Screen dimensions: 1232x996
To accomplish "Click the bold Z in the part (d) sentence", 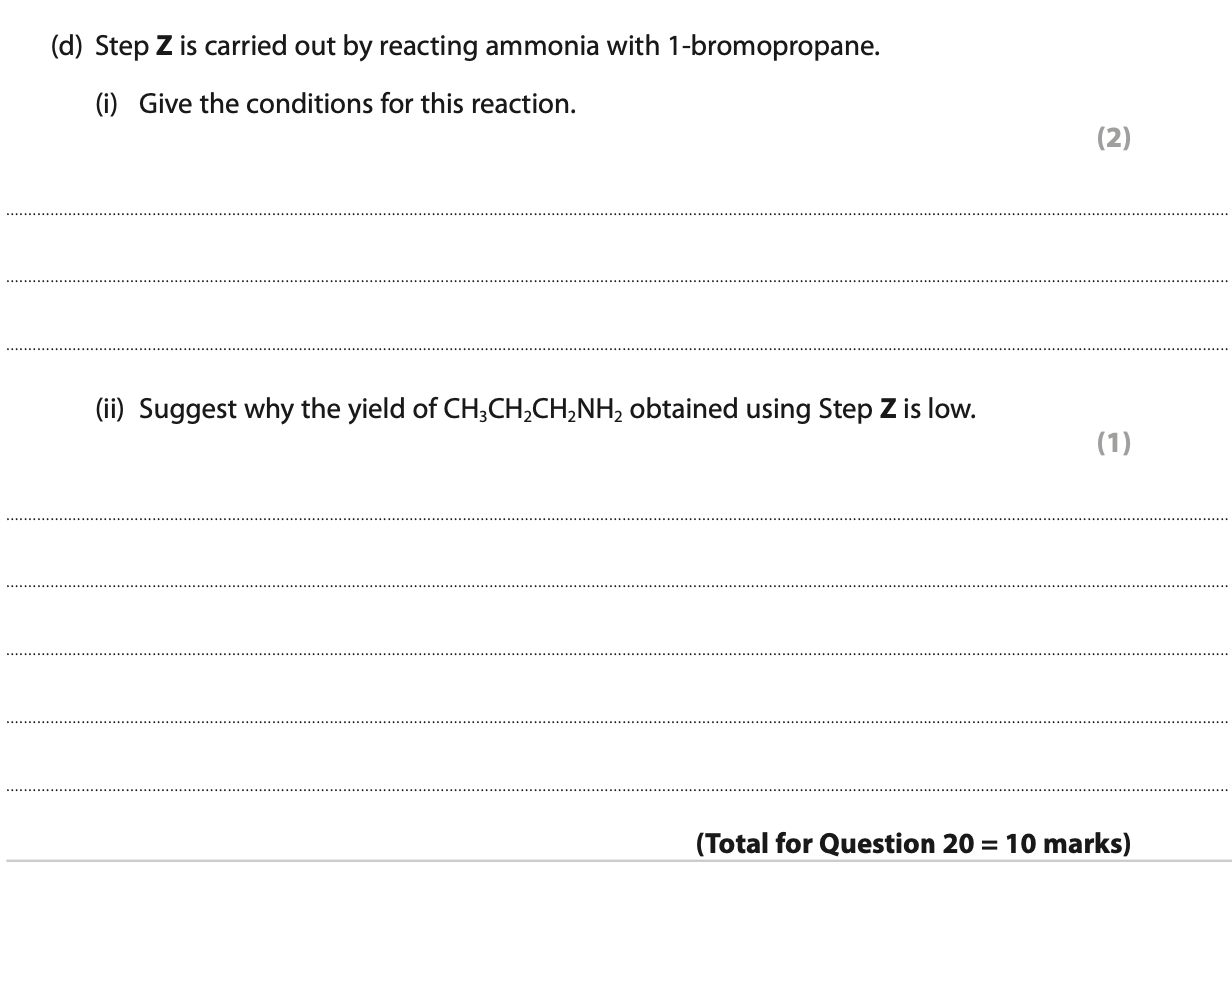I will point(165,47).
